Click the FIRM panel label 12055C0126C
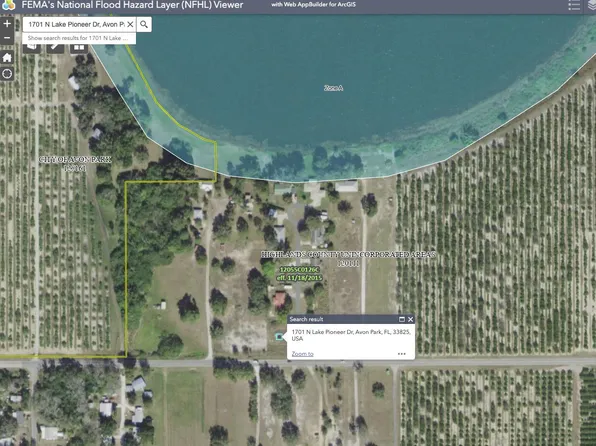596x446 pixels. tap(300, 270)
